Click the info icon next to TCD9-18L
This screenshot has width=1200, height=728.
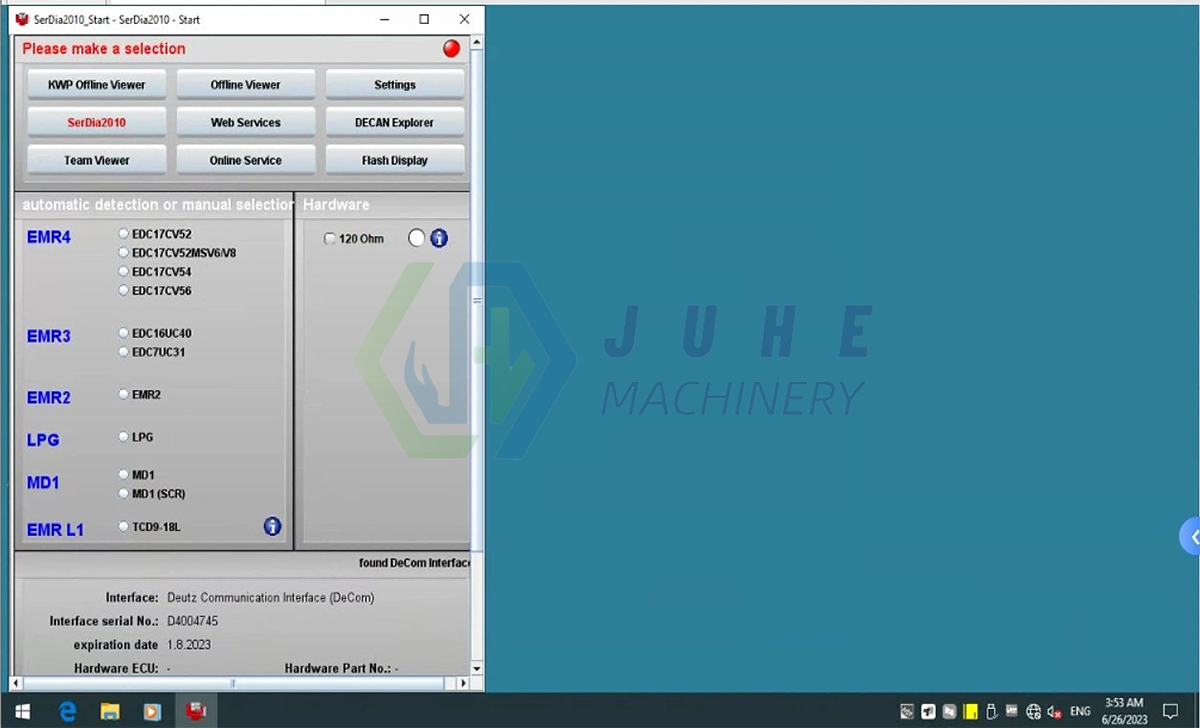click(x=272, y=526)
